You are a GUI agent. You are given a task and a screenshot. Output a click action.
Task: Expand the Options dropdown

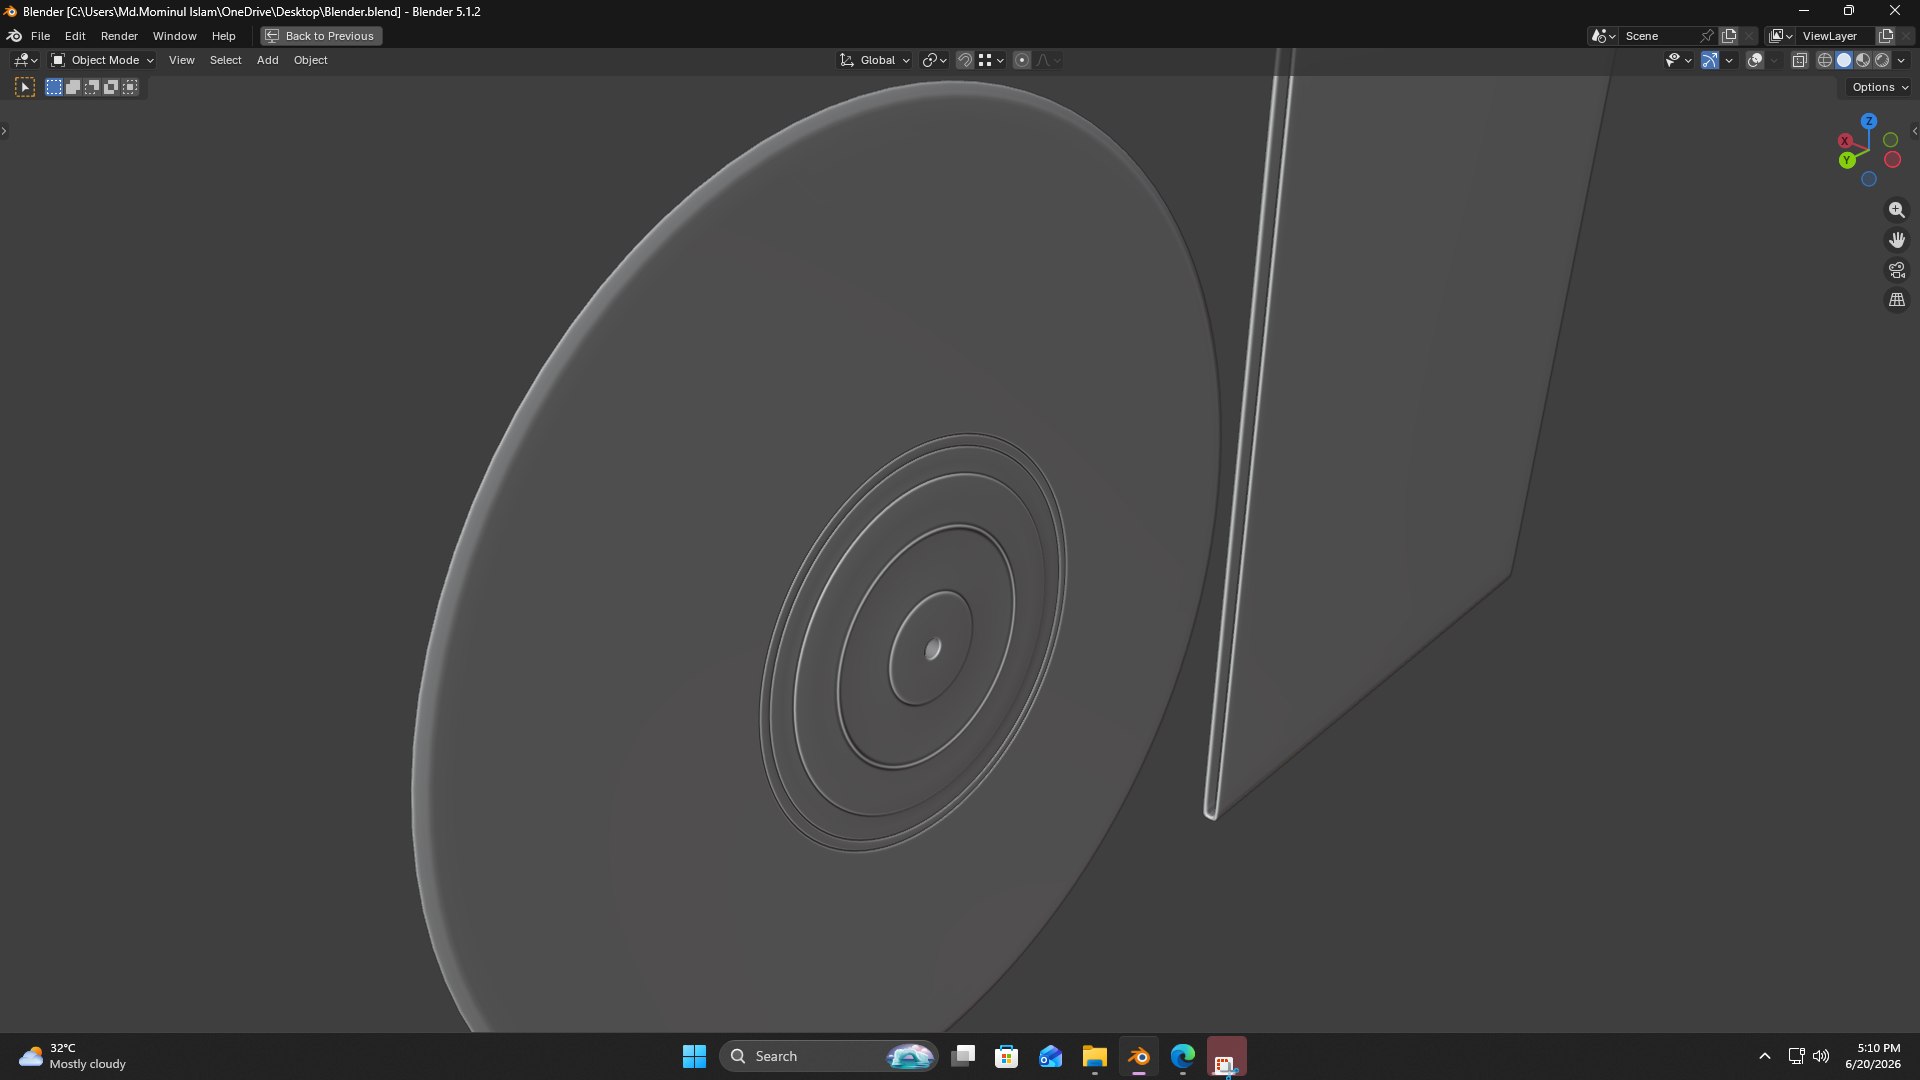[x=1880, y=87]
